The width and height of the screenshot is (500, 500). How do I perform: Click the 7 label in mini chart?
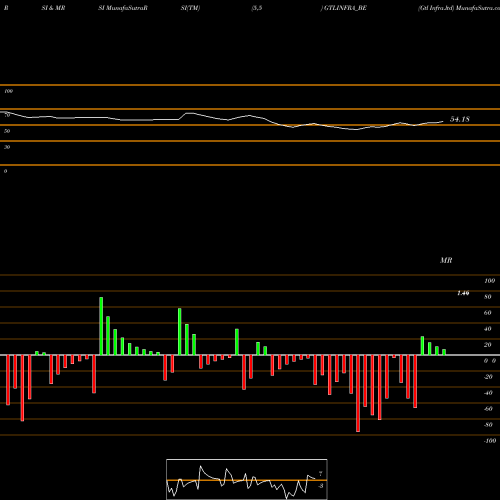pyautogui.click(x=321, y=474)
